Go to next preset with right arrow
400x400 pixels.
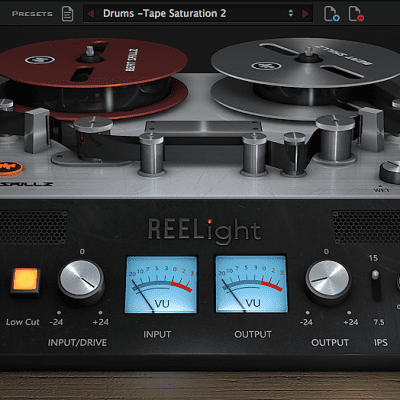tap(305, 14)
